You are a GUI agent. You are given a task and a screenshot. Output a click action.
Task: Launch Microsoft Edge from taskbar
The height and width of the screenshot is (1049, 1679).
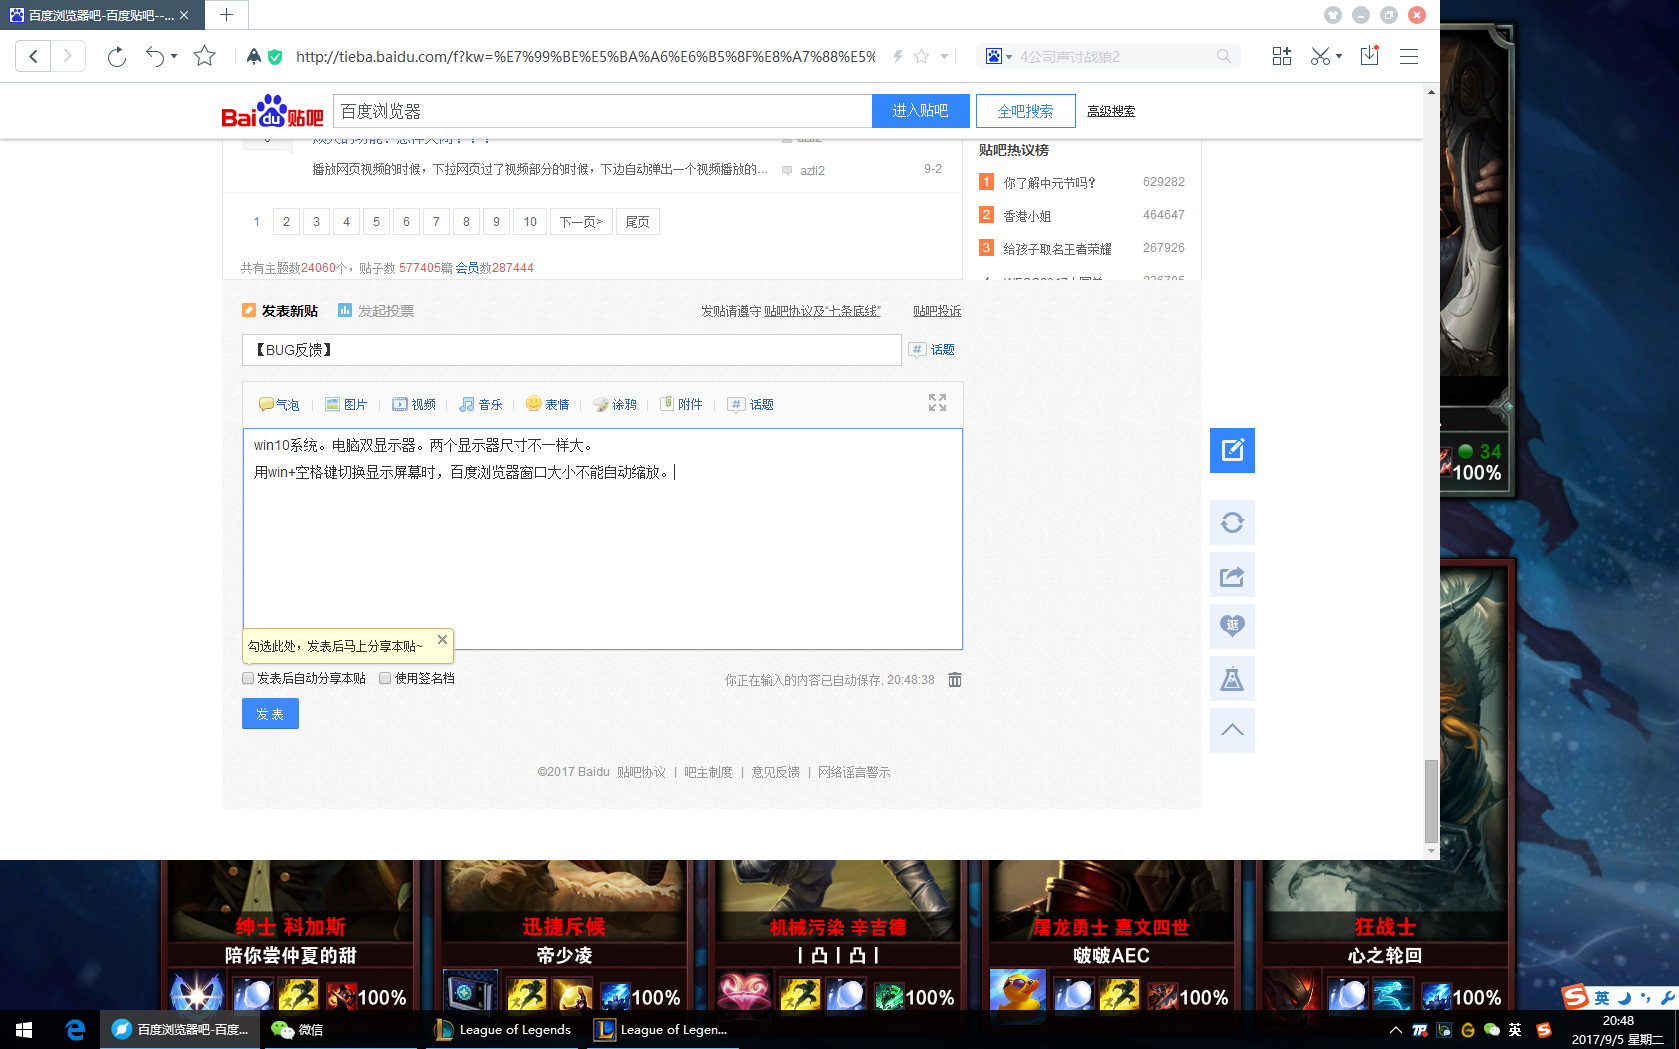pos(75,1030)
